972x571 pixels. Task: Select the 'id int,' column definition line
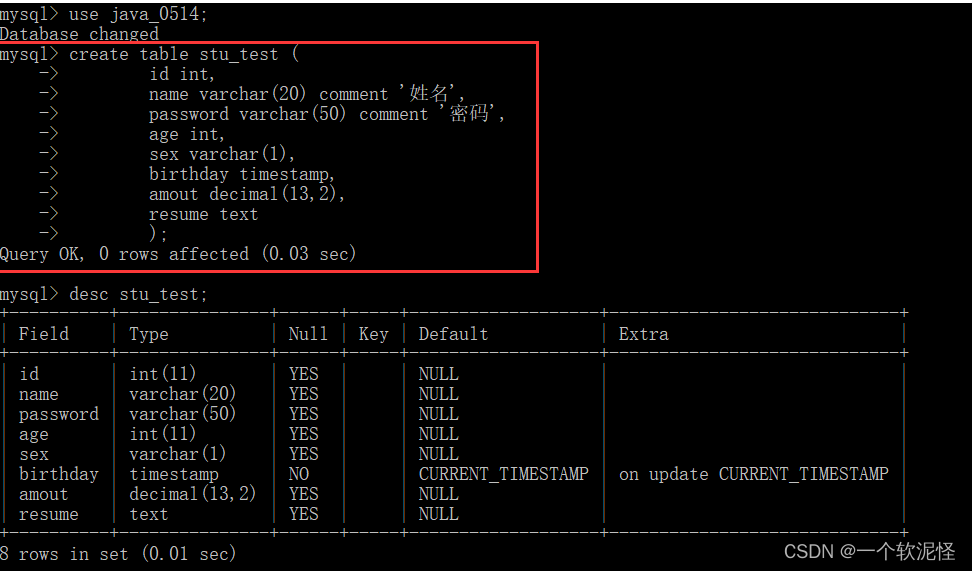point(182,74)
